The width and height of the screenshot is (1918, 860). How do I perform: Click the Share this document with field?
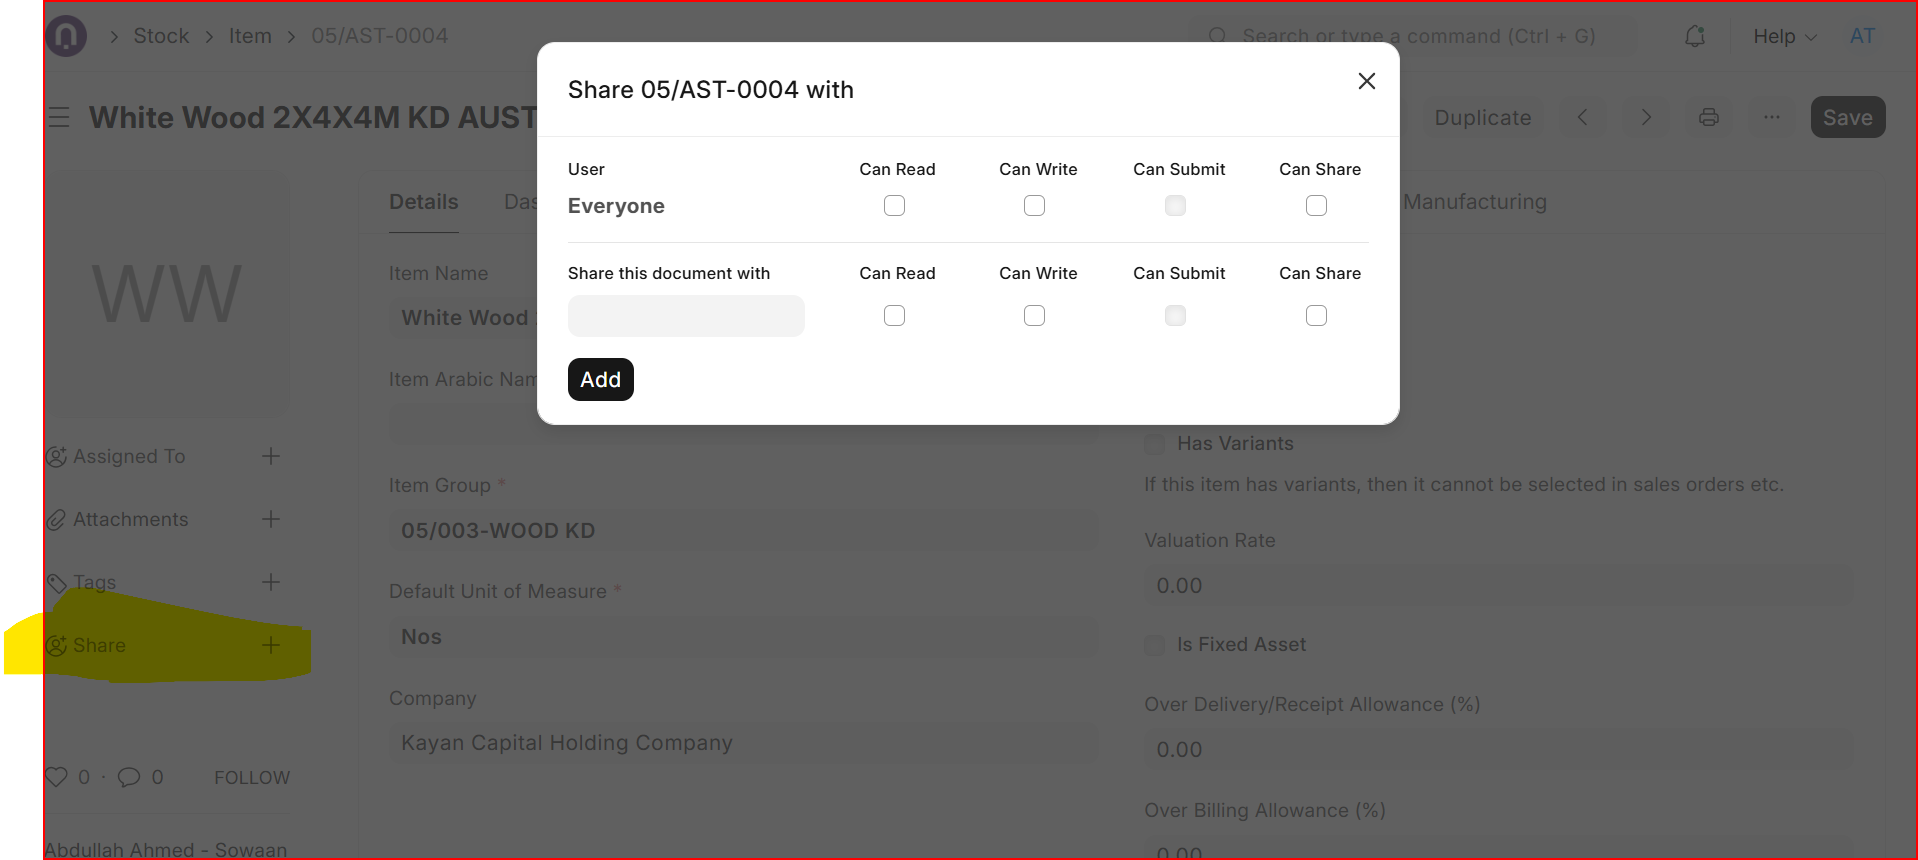pos(686,316)
